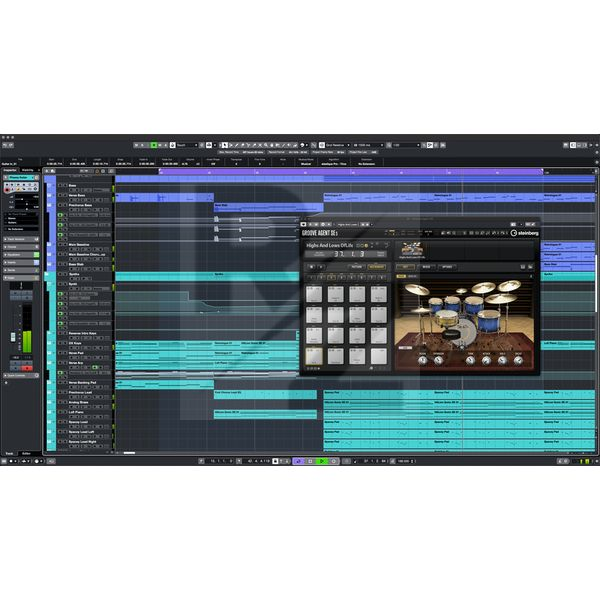The width and height of the screenshot is (600, 600).
Task: Start playback with the green Play button
Action: click(321, 461)
